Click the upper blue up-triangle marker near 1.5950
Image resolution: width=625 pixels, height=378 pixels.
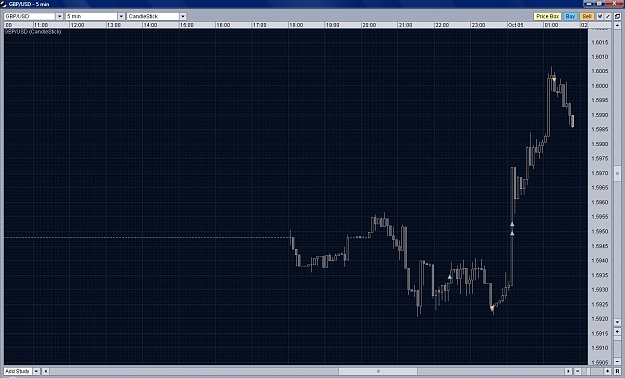(512, 224)
